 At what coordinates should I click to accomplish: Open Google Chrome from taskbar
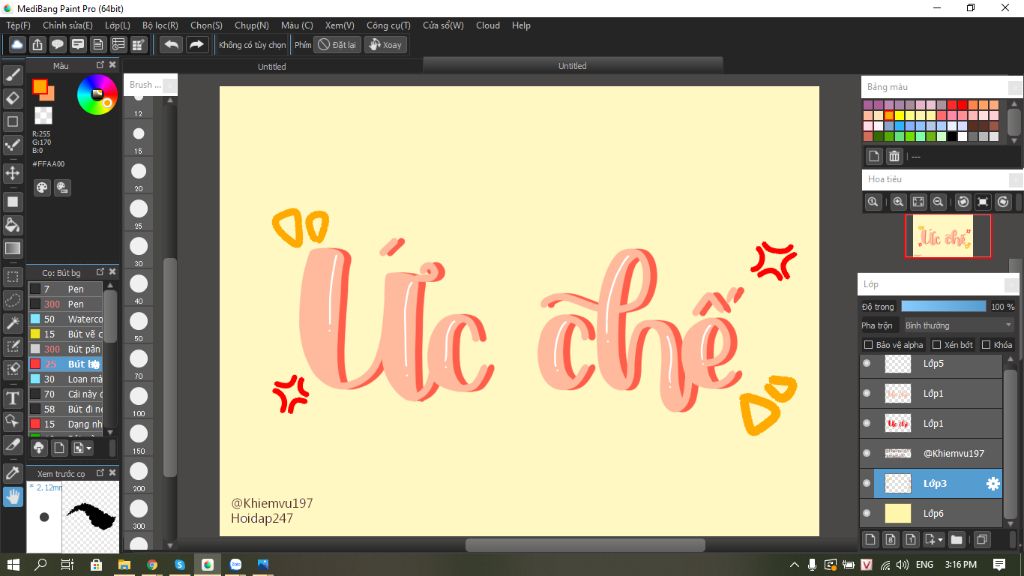[152, 564]
